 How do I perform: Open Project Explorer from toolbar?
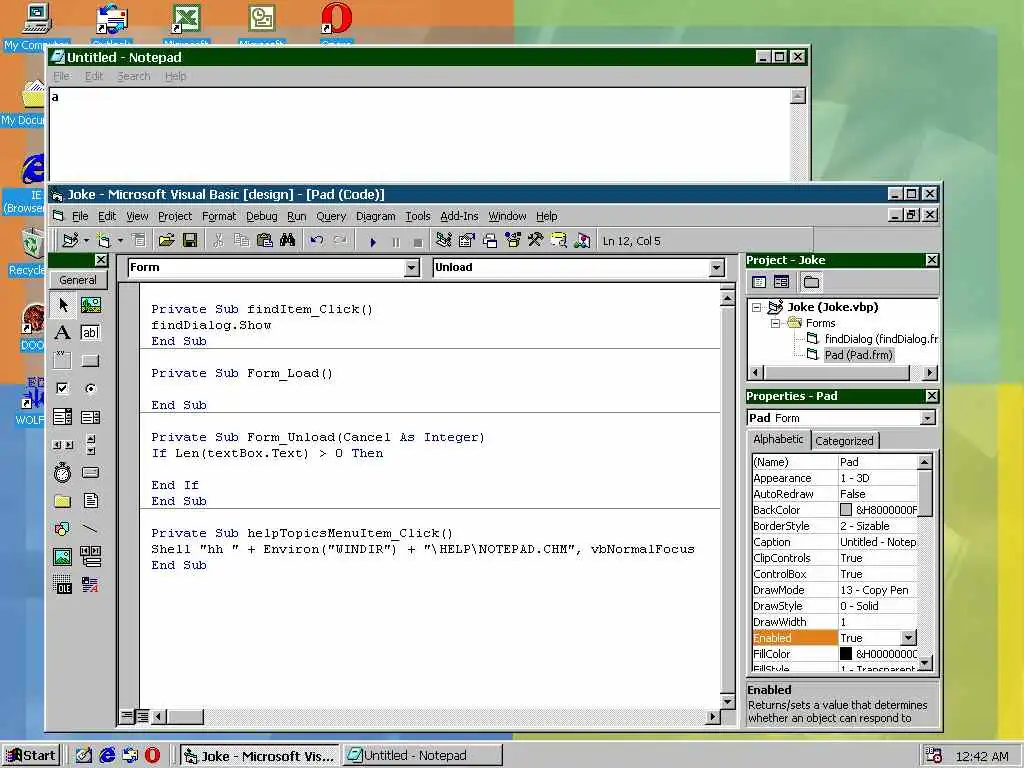(443, 241)
